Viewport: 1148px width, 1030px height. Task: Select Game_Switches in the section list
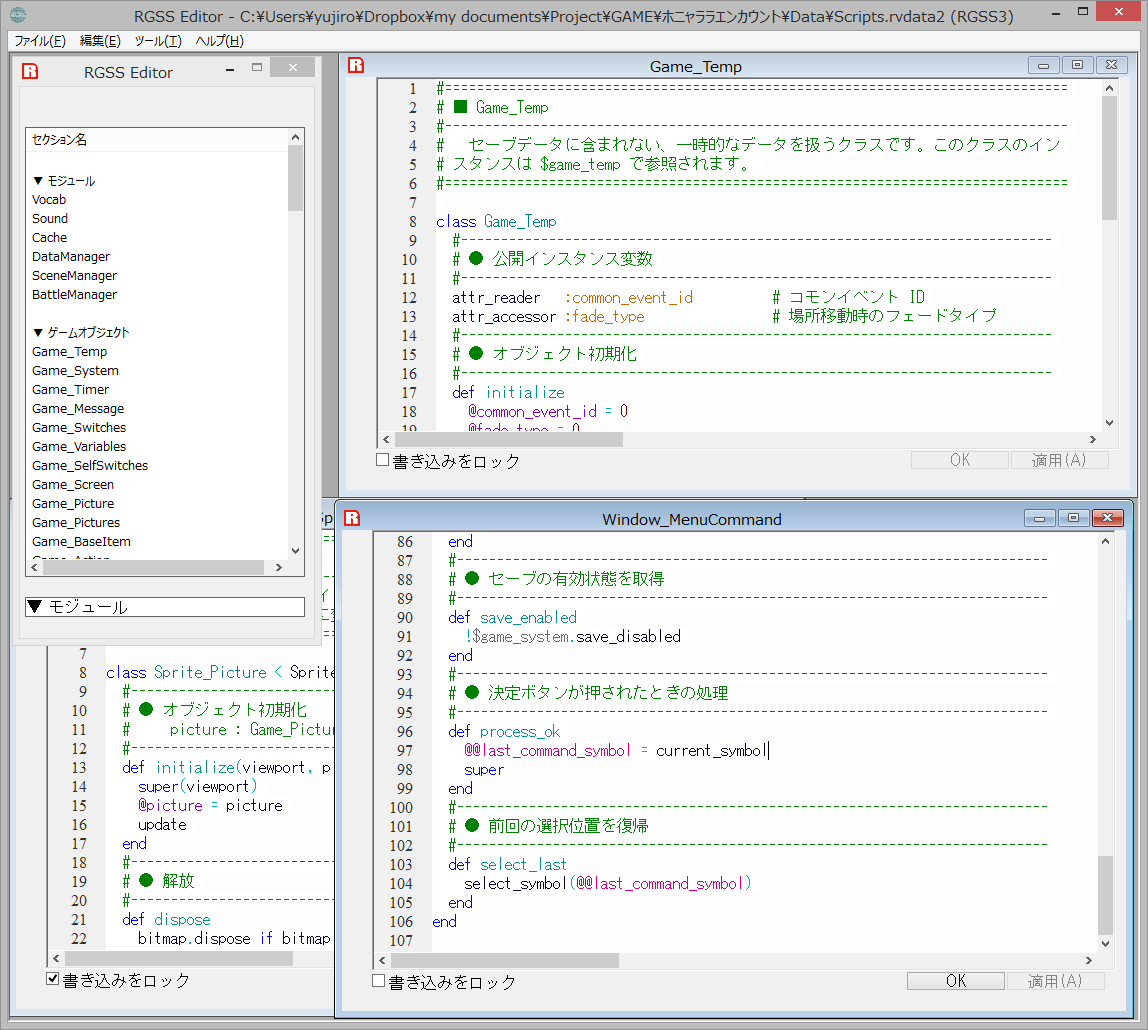click(79, 427)
